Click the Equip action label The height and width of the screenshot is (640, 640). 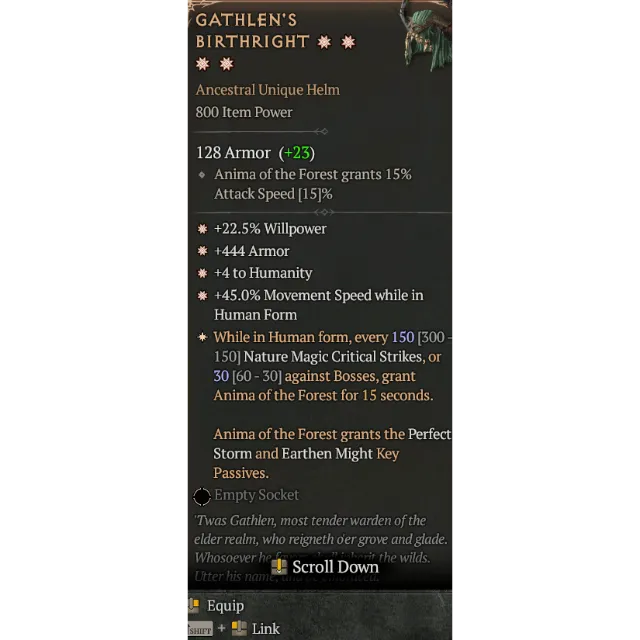225,606
